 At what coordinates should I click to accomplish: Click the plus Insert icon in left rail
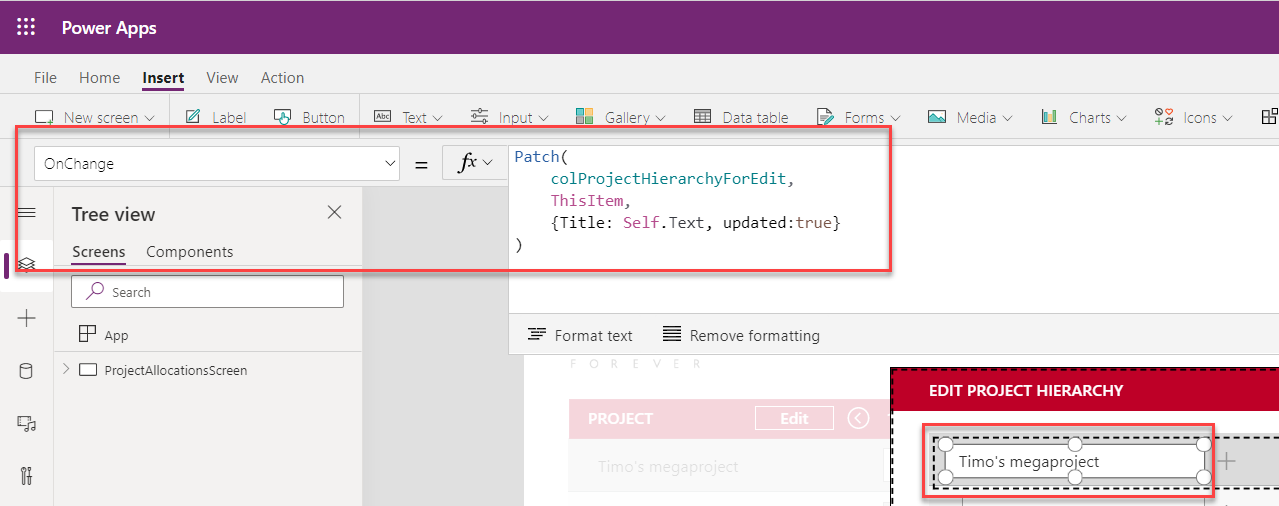click(27, 318)
